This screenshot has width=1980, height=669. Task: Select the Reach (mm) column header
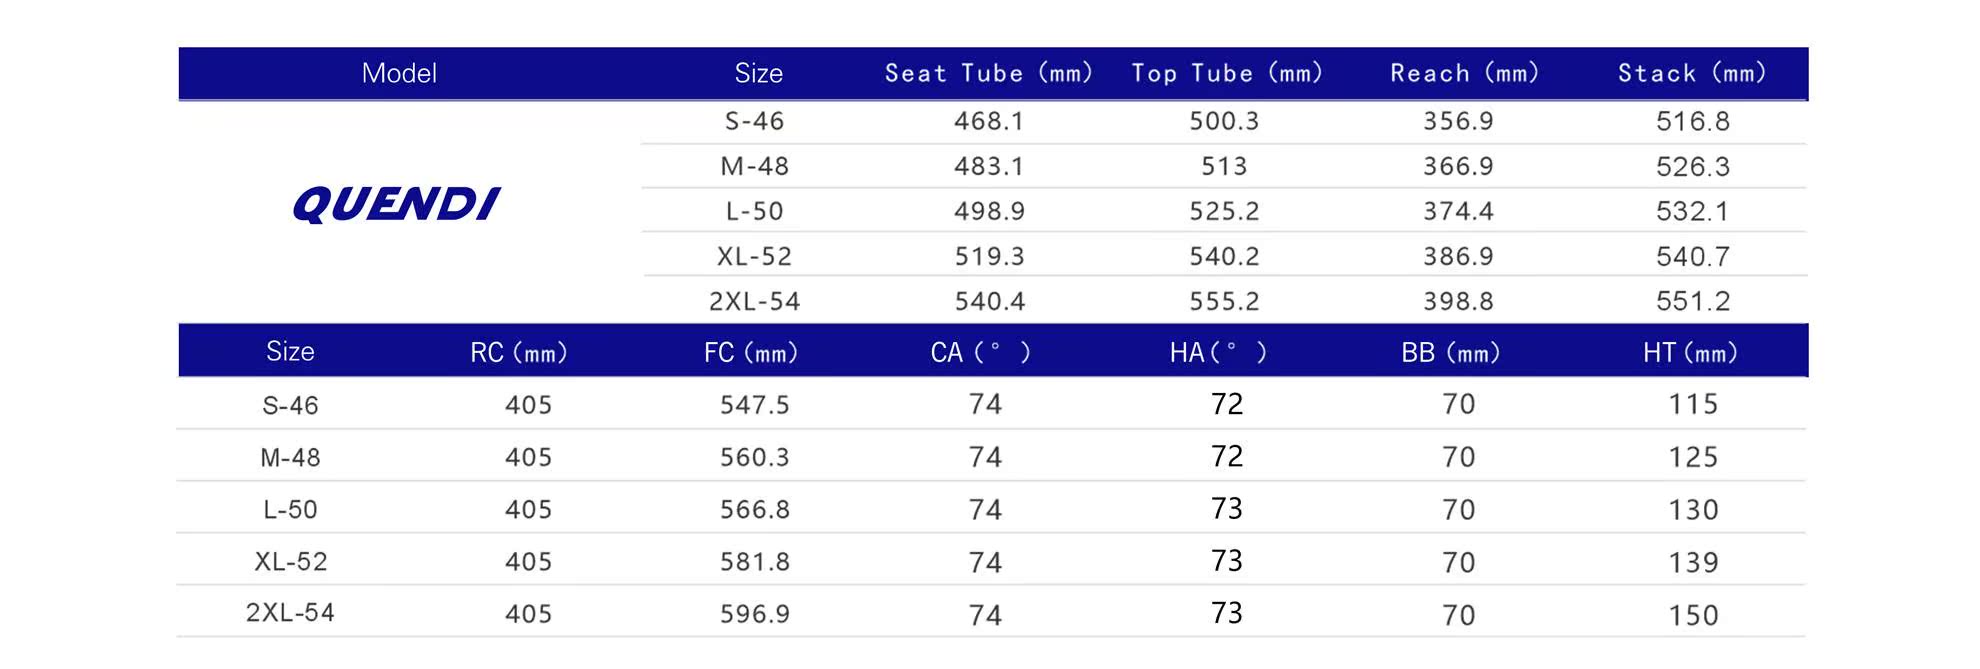1465,73
